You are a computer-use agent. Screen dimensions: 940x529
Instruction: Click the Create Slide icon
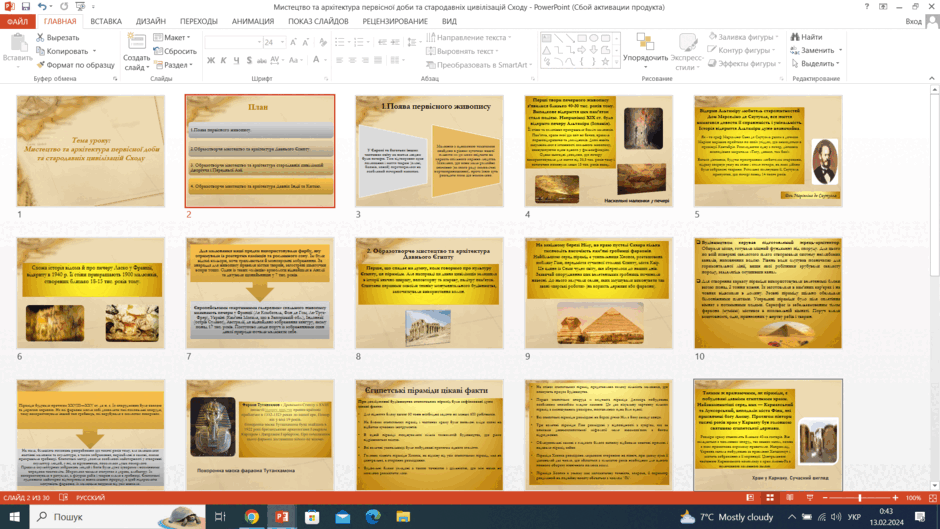tap(137, 42)
